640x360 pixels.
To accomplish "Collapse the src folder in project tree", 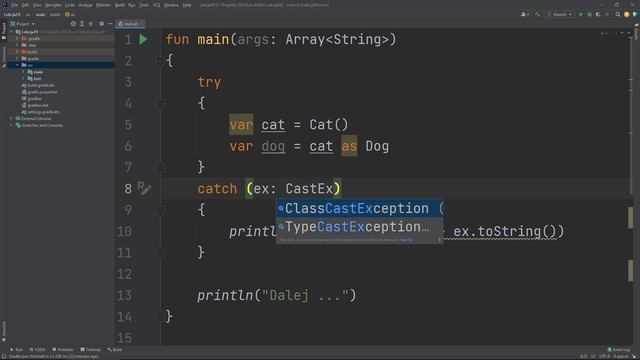I will coord(17,65).
